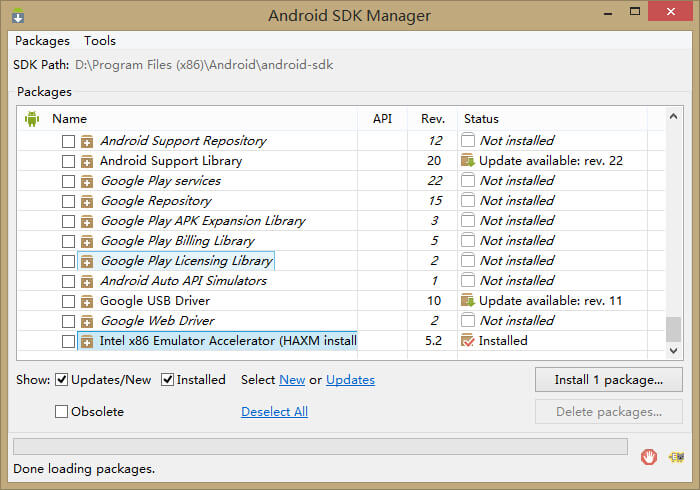Click the not-installed status icon for Google Repository
The image size is (700, 490).
pyautogui.click(x=467, y=200)
